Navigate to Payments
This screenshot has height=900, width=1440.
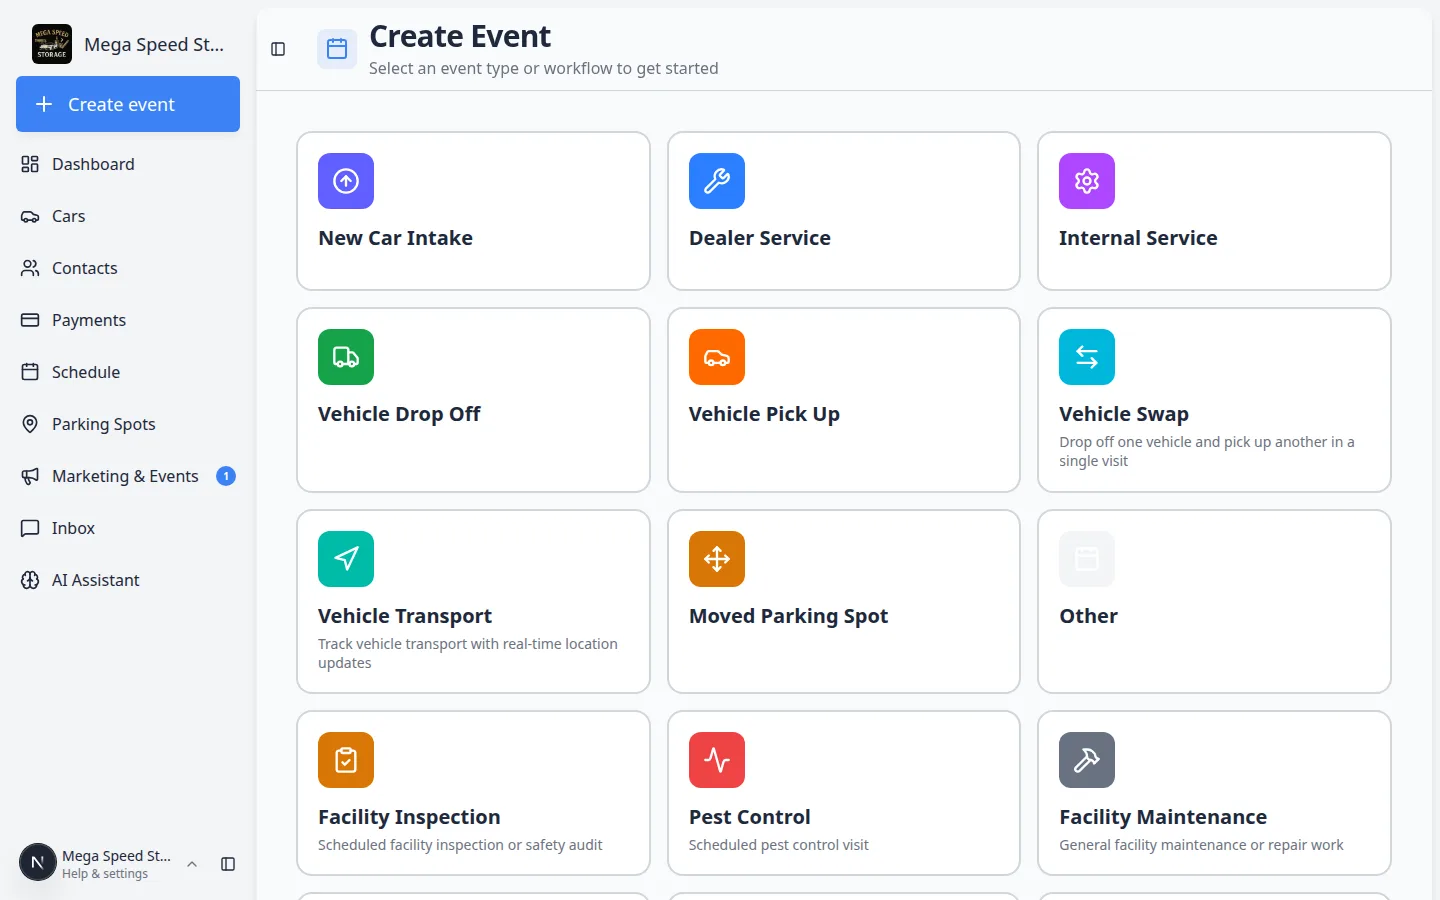coord(128,320)
